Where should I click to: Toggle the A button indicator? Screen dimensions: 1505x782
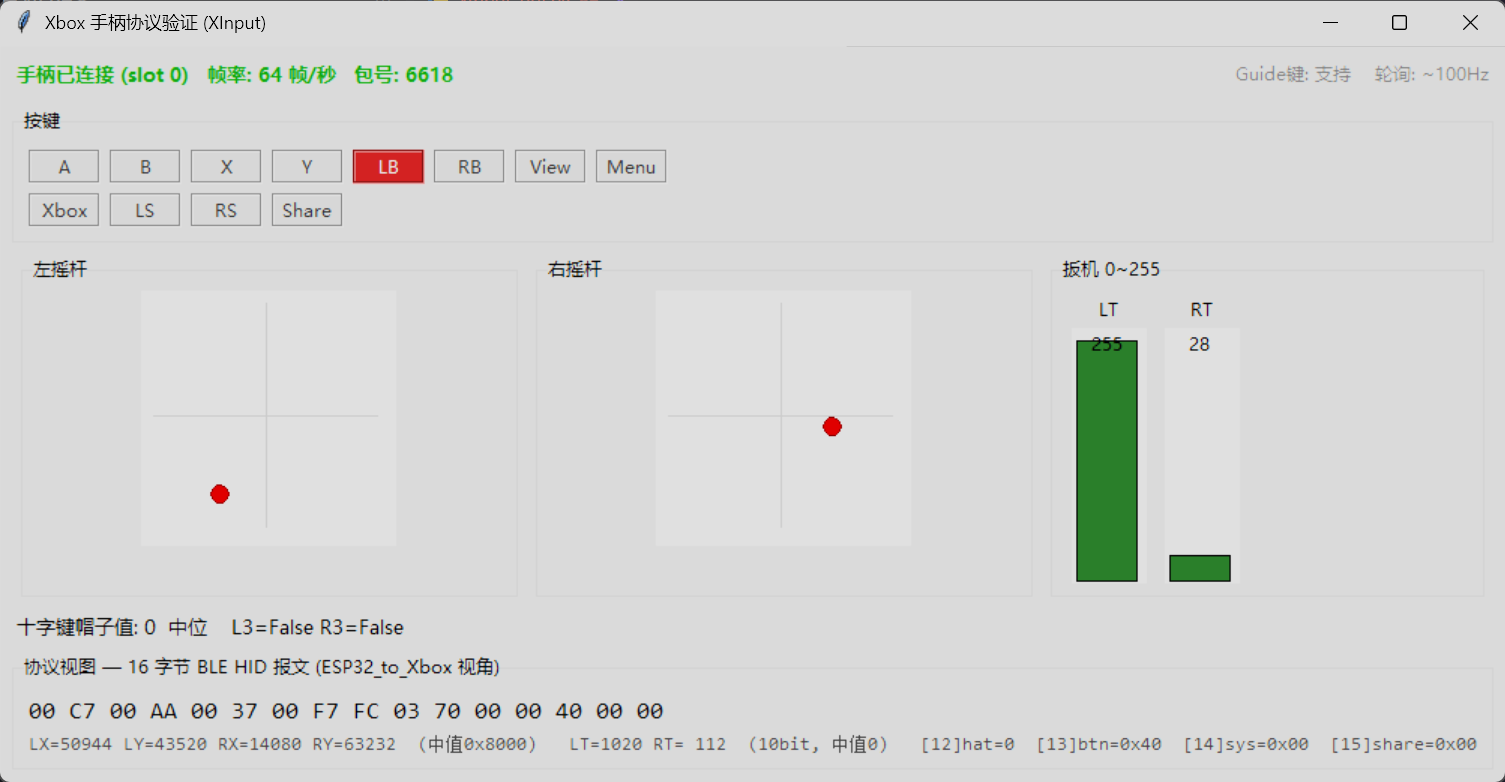(x=64, y=167)
